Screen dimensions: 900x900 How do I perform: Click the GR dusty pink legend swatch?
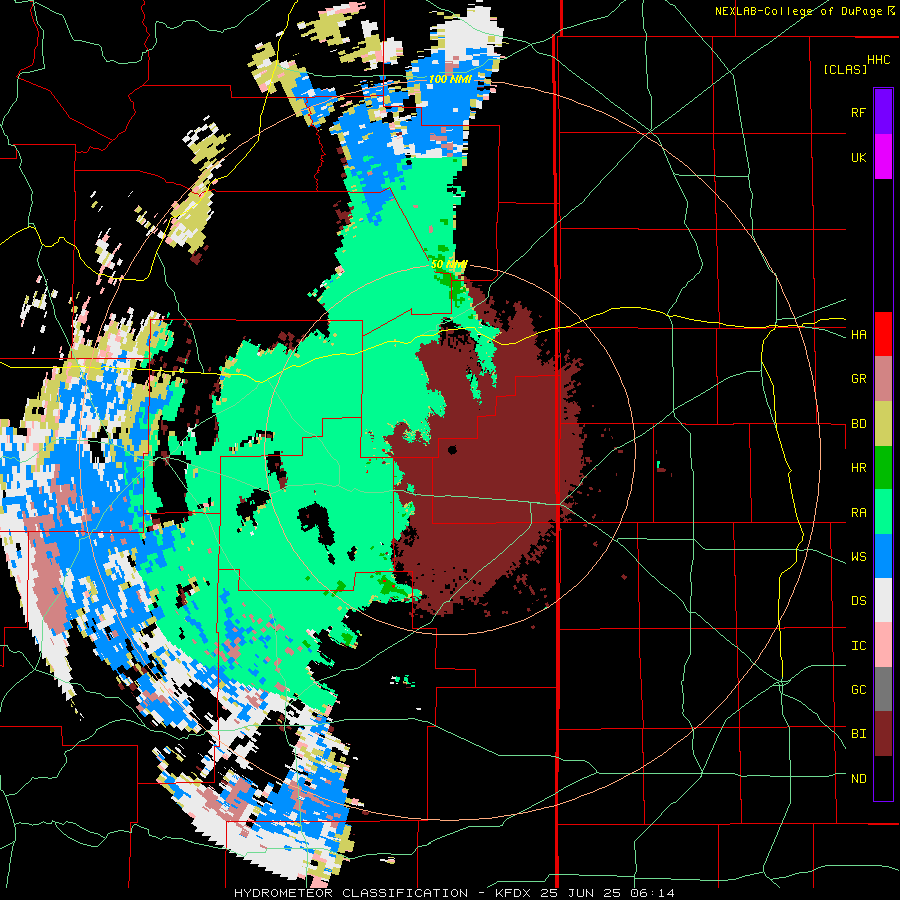pos(883,379)
